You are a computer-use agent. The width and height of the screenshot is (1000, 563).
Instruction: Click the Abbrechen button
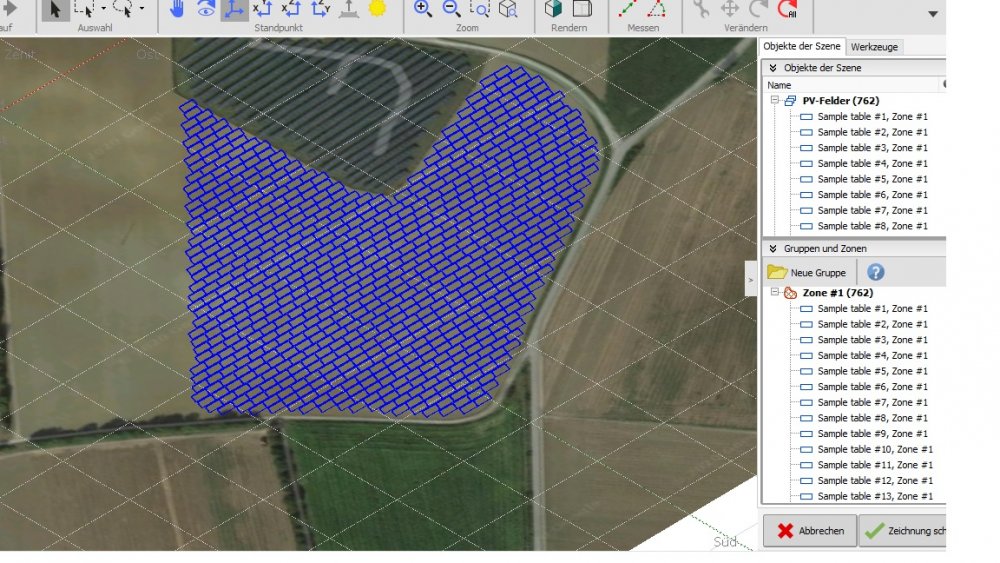point(810,531)
